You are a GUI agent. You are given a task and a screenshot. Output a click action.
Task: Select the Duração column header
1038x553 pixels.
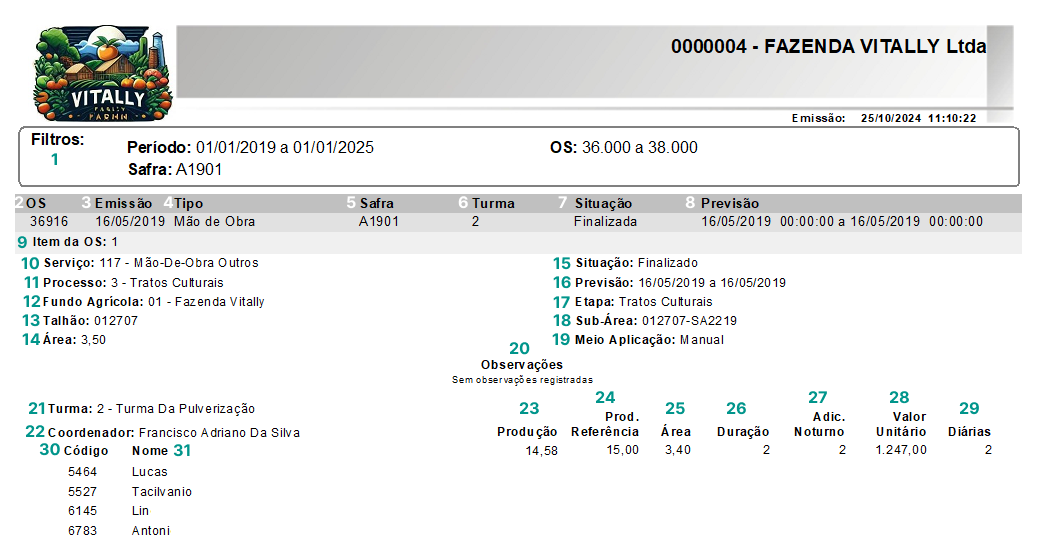click(x=743, y=432)
